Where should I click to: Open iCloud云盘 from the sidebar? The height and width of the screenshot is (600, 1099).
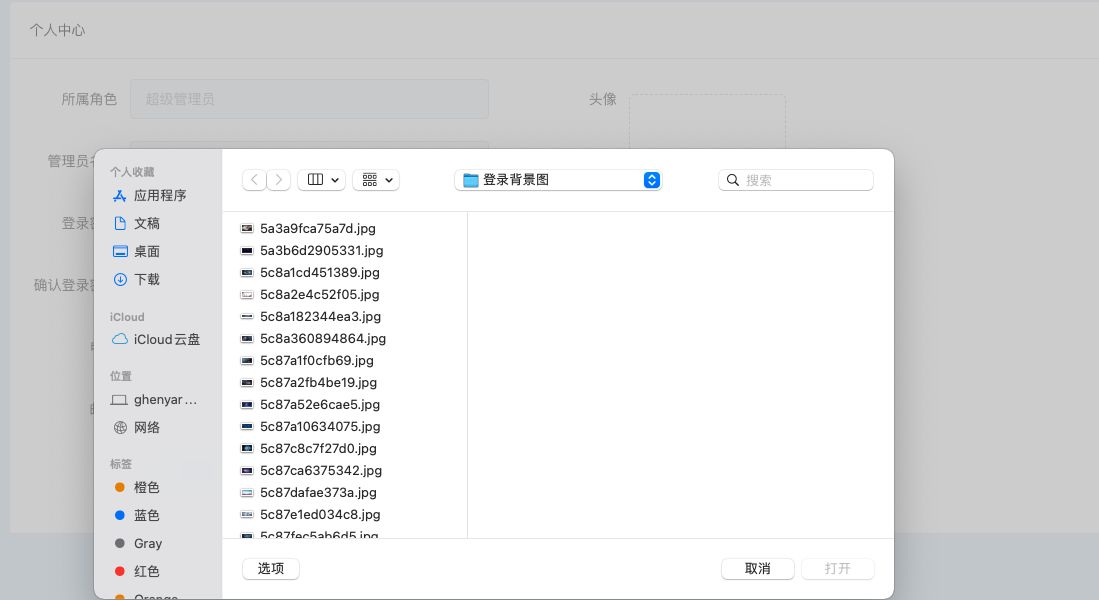(x=166, y=339)
